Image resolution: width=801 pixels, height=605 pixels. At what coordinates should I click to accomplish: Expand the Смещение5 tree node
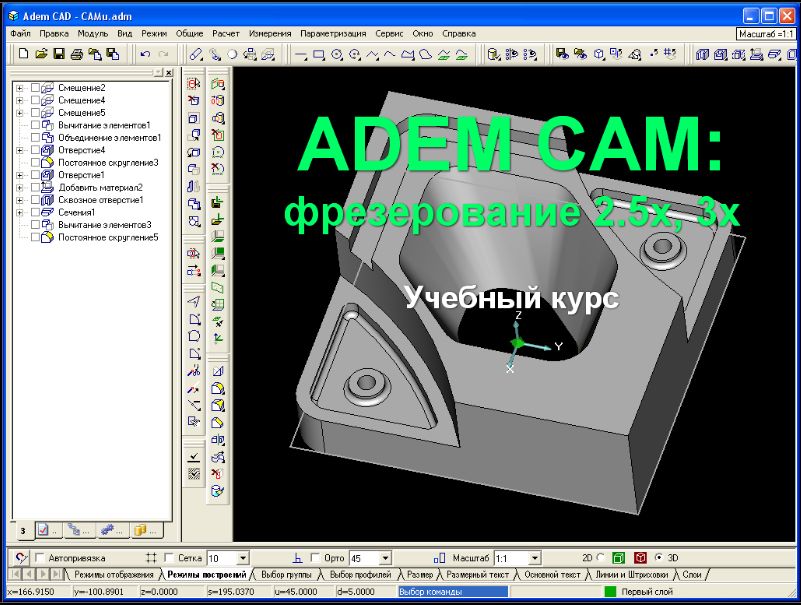(20, 112)
